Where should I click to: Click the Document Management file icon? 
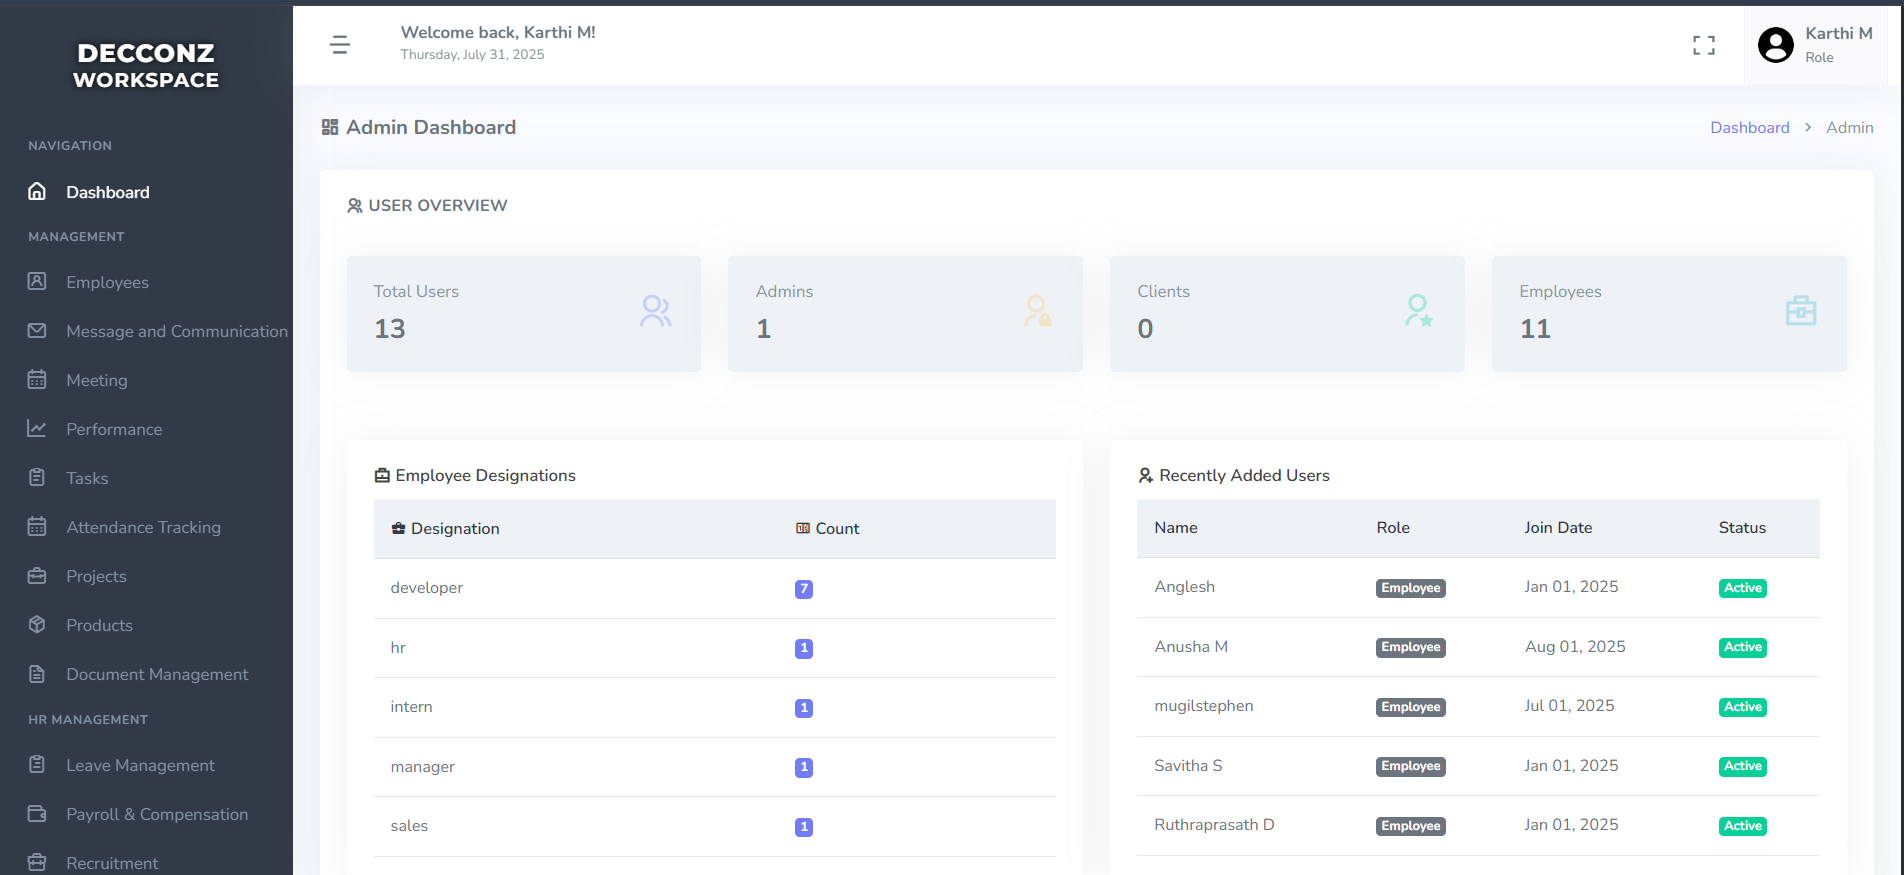(x=37, y=673)
